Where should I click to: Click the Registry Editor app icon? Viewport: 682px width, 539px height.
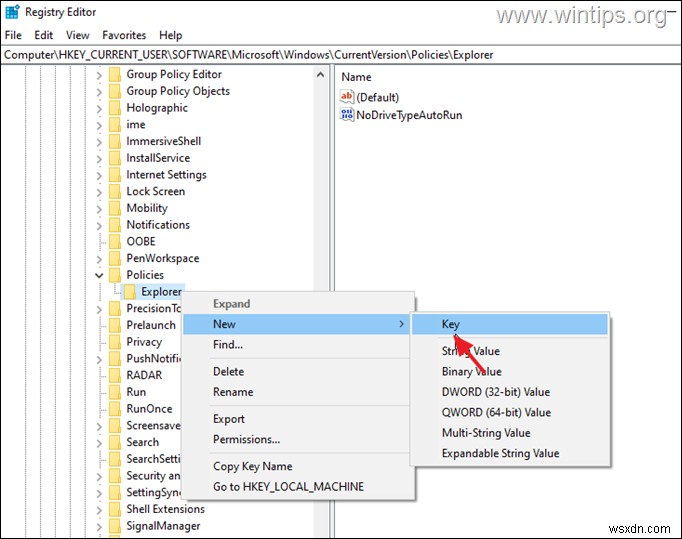12,12
